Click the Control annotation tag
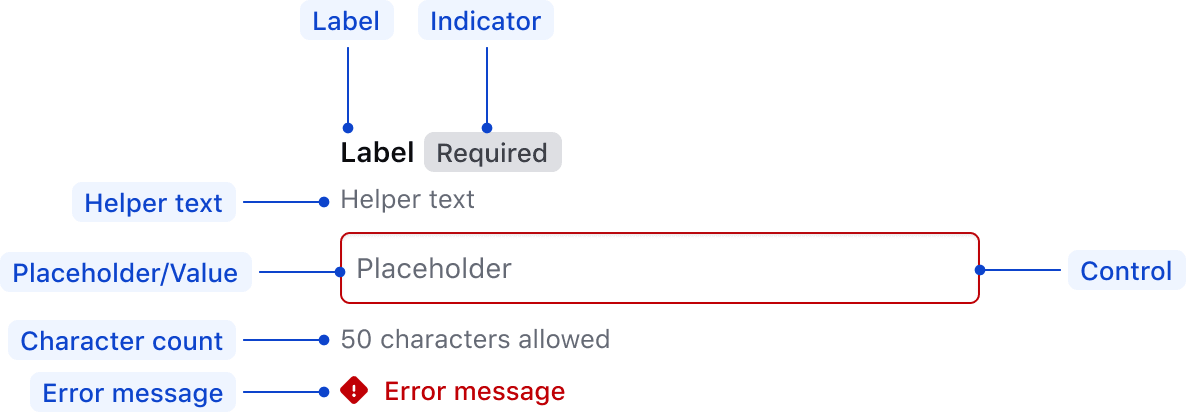The width and height of the screenshot is (1186, 412). (1126, 271)
